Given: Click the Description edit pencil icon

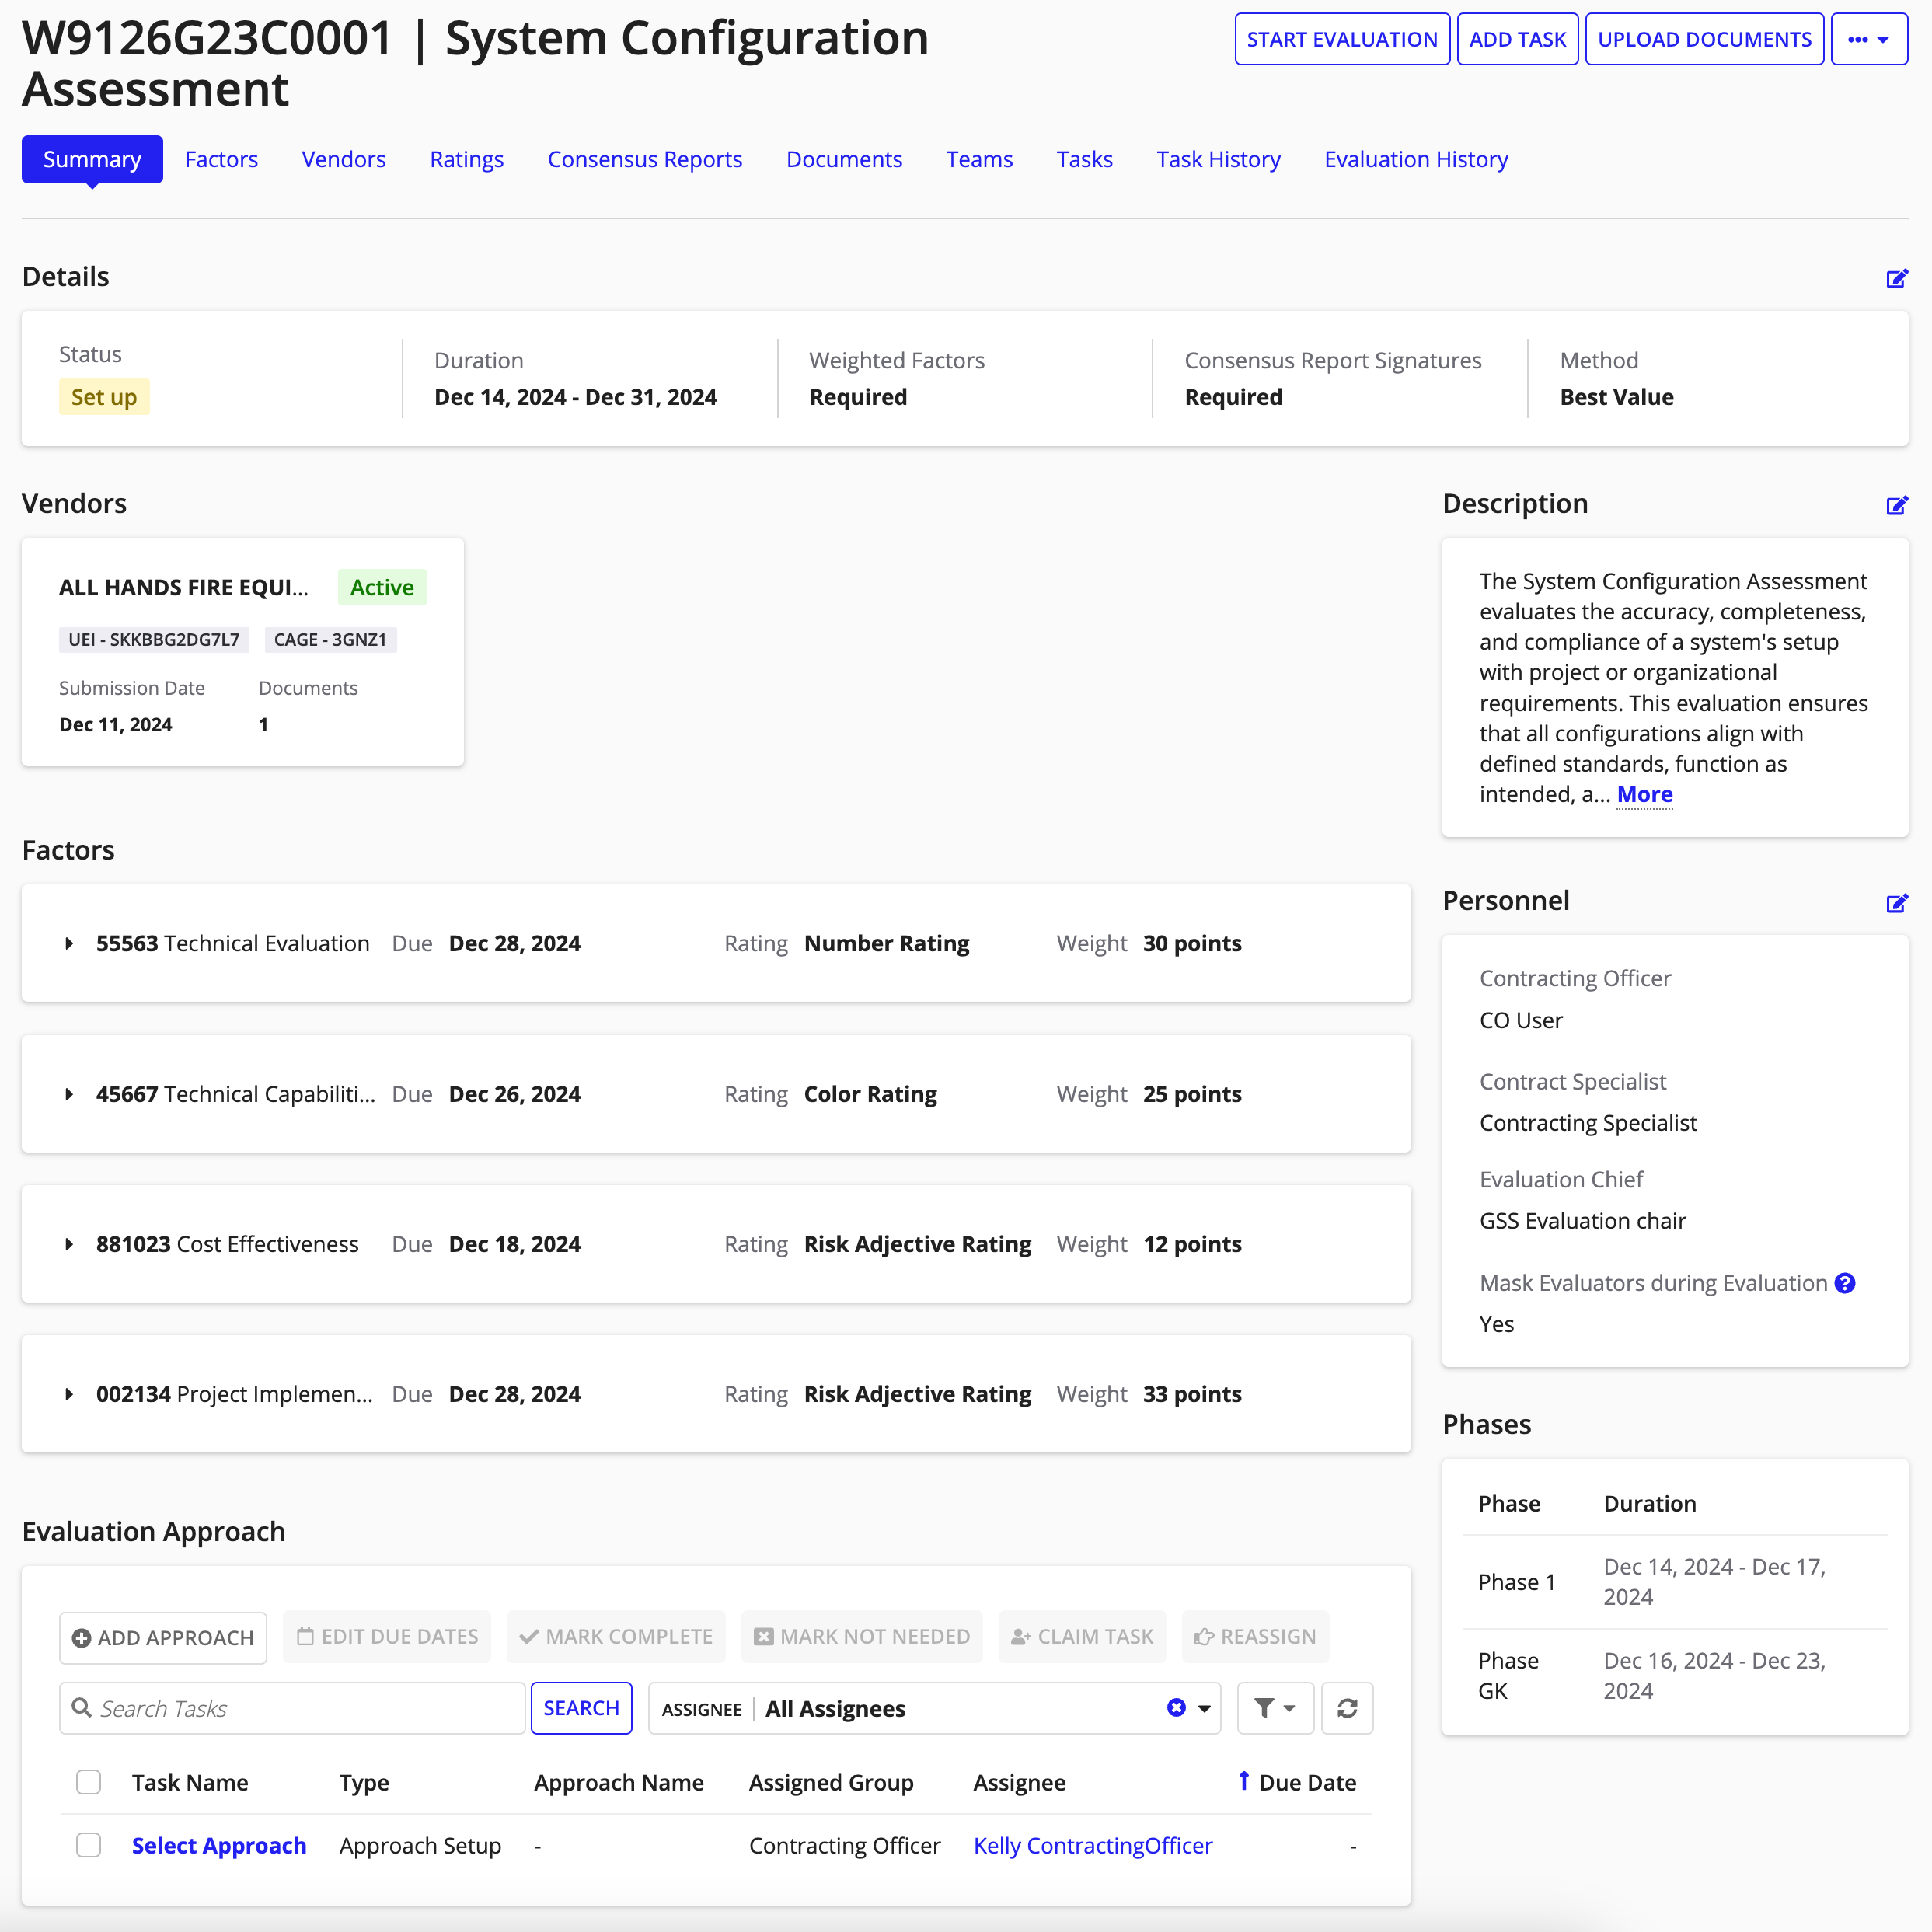Looking at the screenshot, I should point(1896,505).
